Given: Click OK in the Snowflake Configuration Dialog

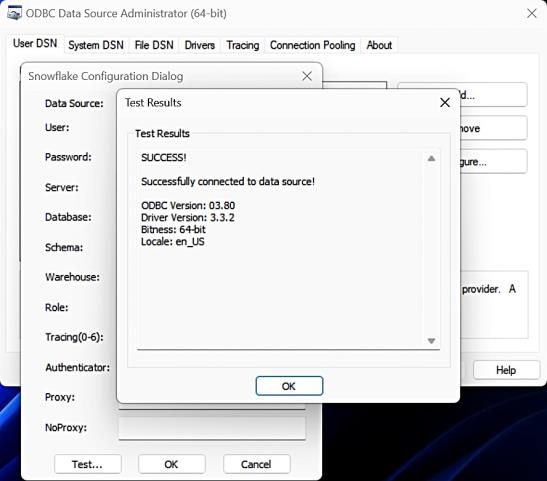Looking at the screenshot, I should pyautogui.click(x=171, y=464).
